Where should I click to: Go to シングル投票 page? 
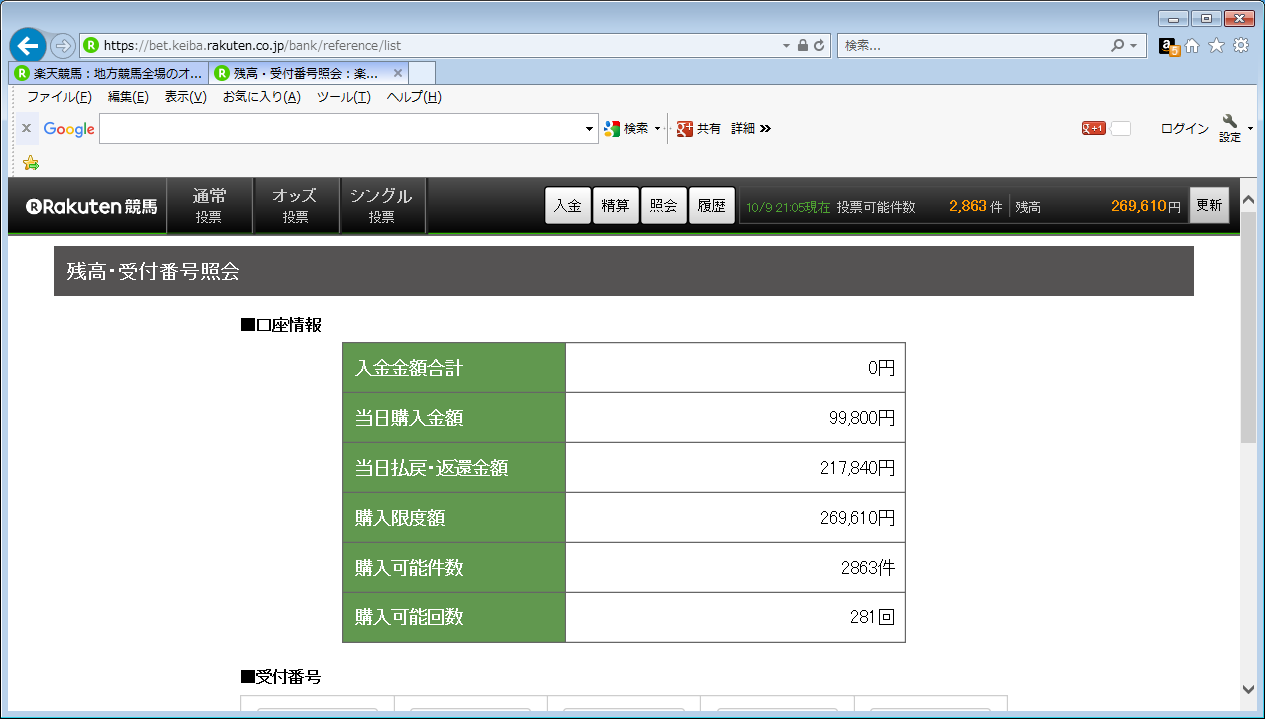point(381,206)
